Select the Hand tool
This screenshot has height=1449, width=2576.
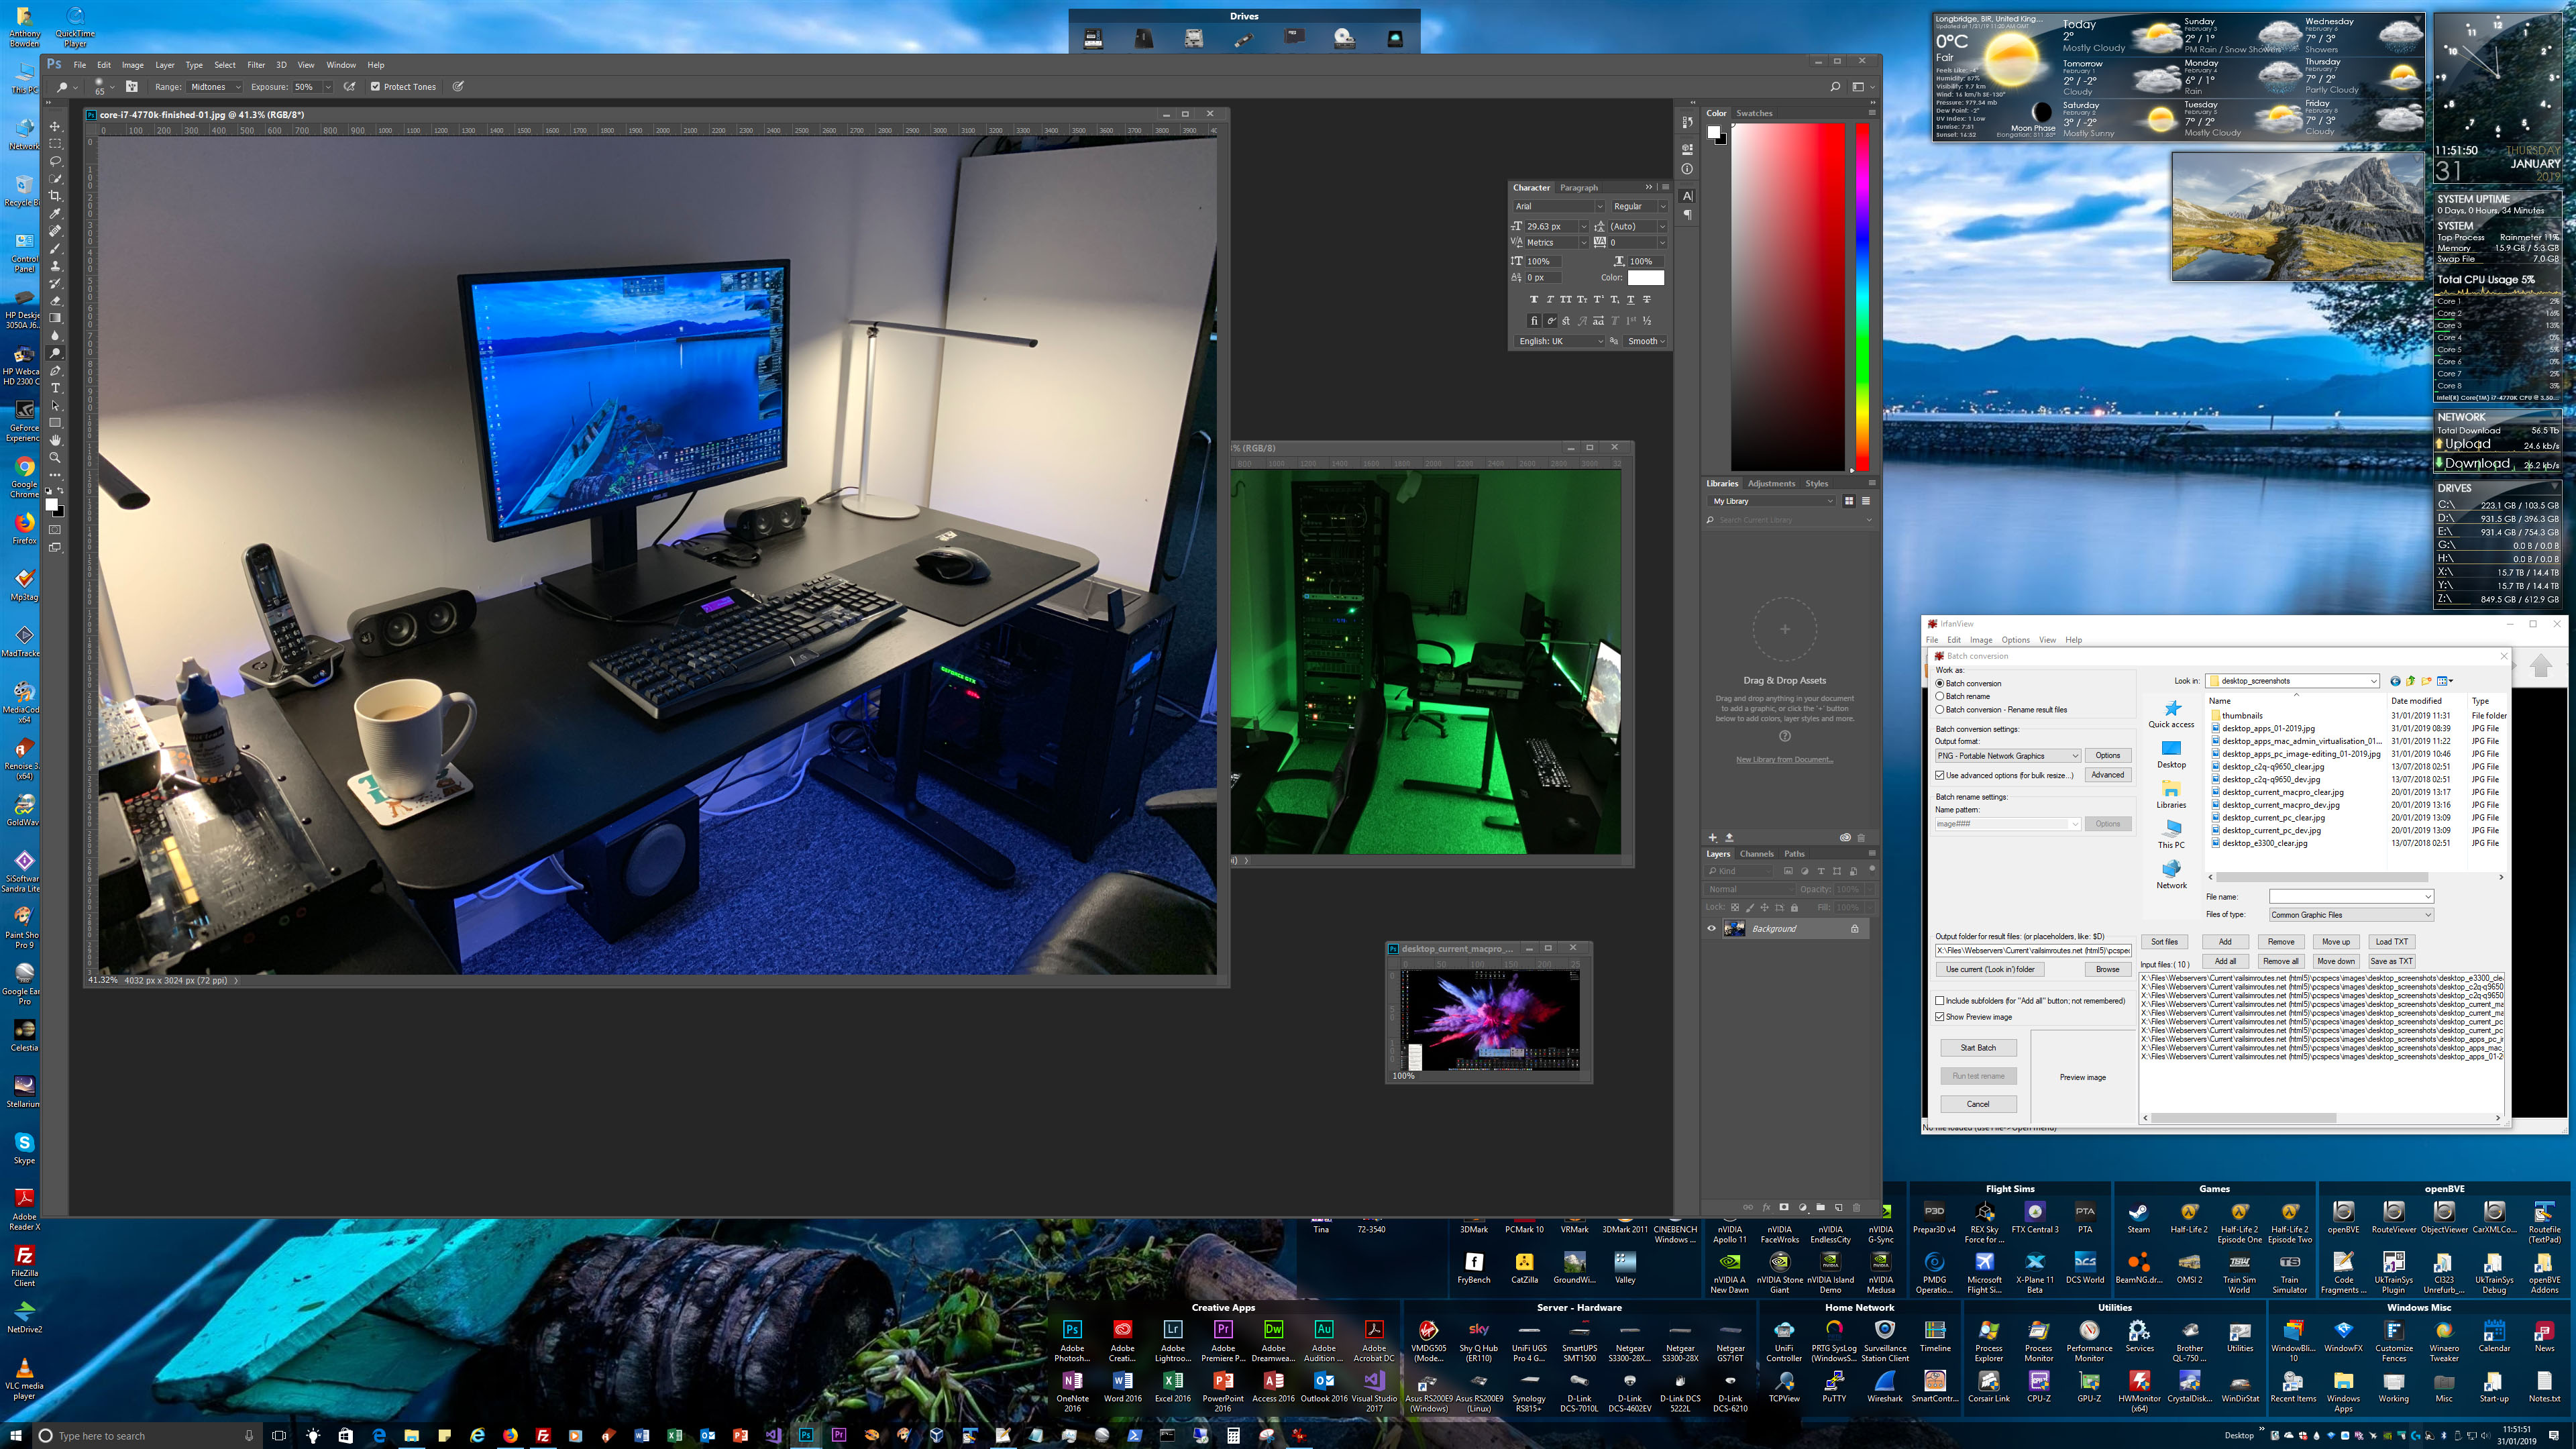(55, 440)
